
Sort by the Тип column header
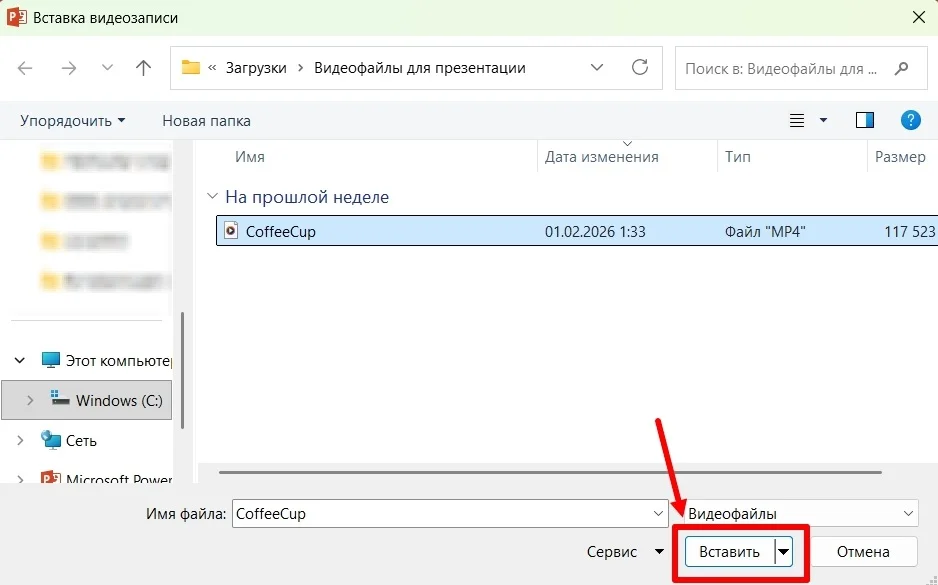tap(738, 157)
